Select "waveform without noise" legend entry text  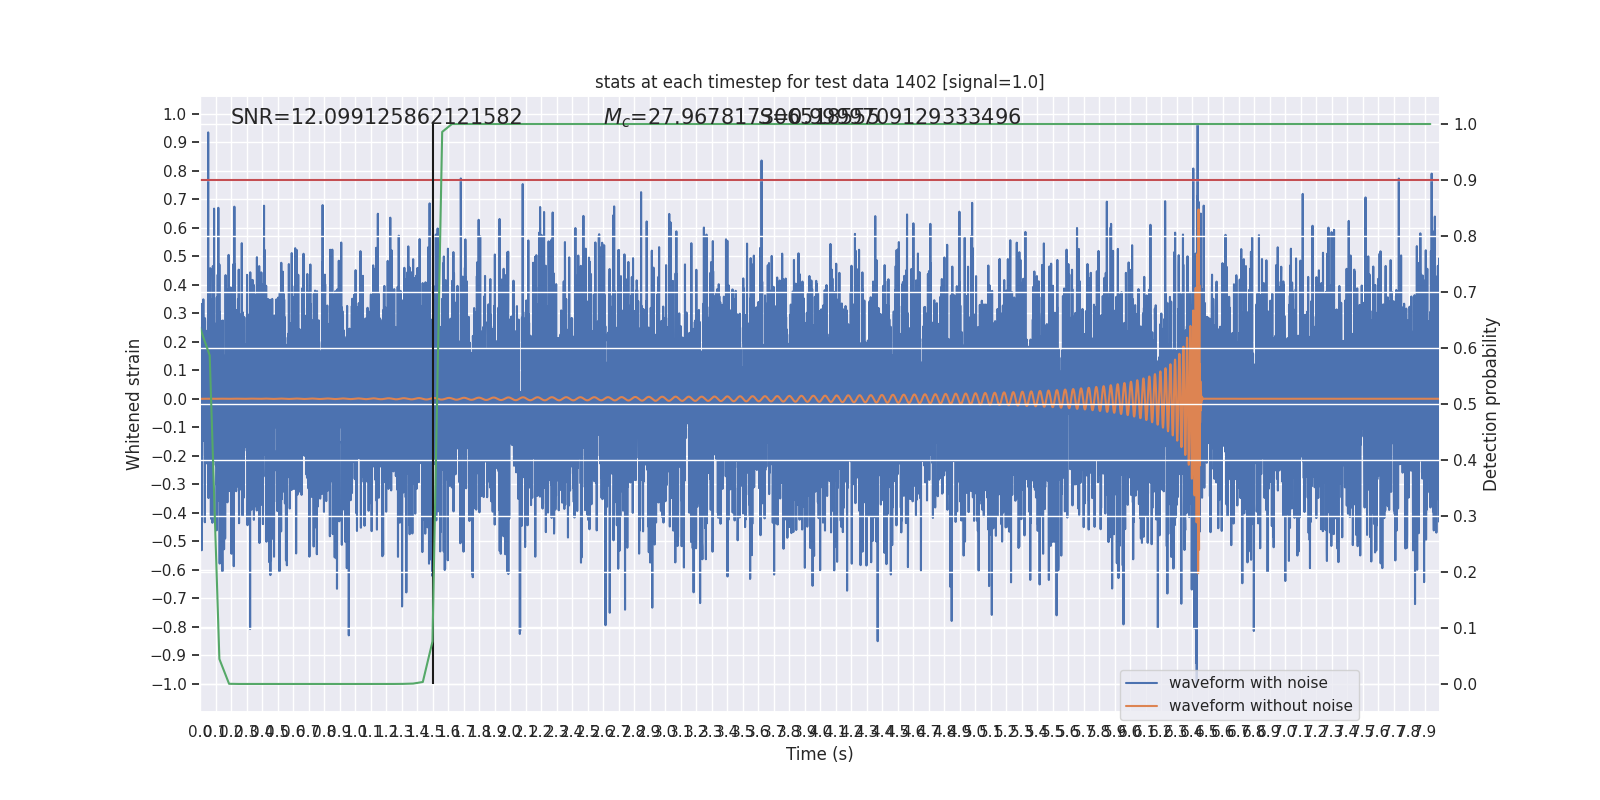[x=1260, y=706]
